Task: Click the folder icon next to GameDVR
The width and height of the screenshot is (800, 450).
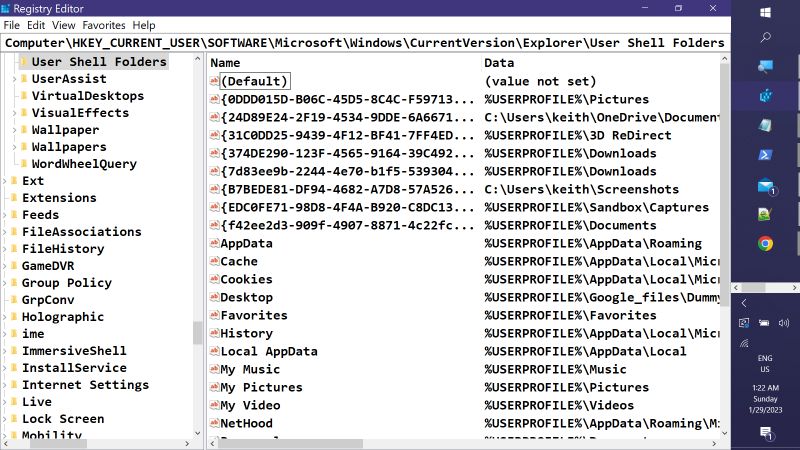Action: 14,266
